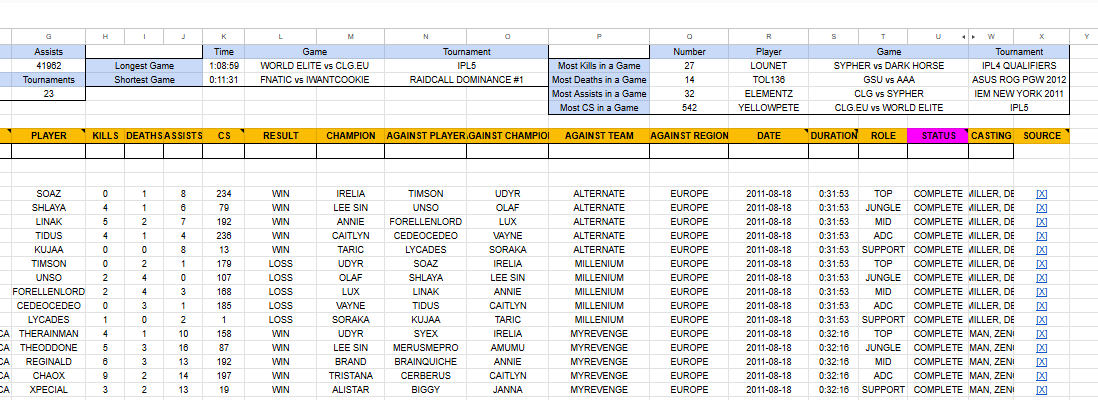The height and width of the screenshot is (400, 1098).
Task: Click the Most CS in a Game cell
Action: click(599, 108)
